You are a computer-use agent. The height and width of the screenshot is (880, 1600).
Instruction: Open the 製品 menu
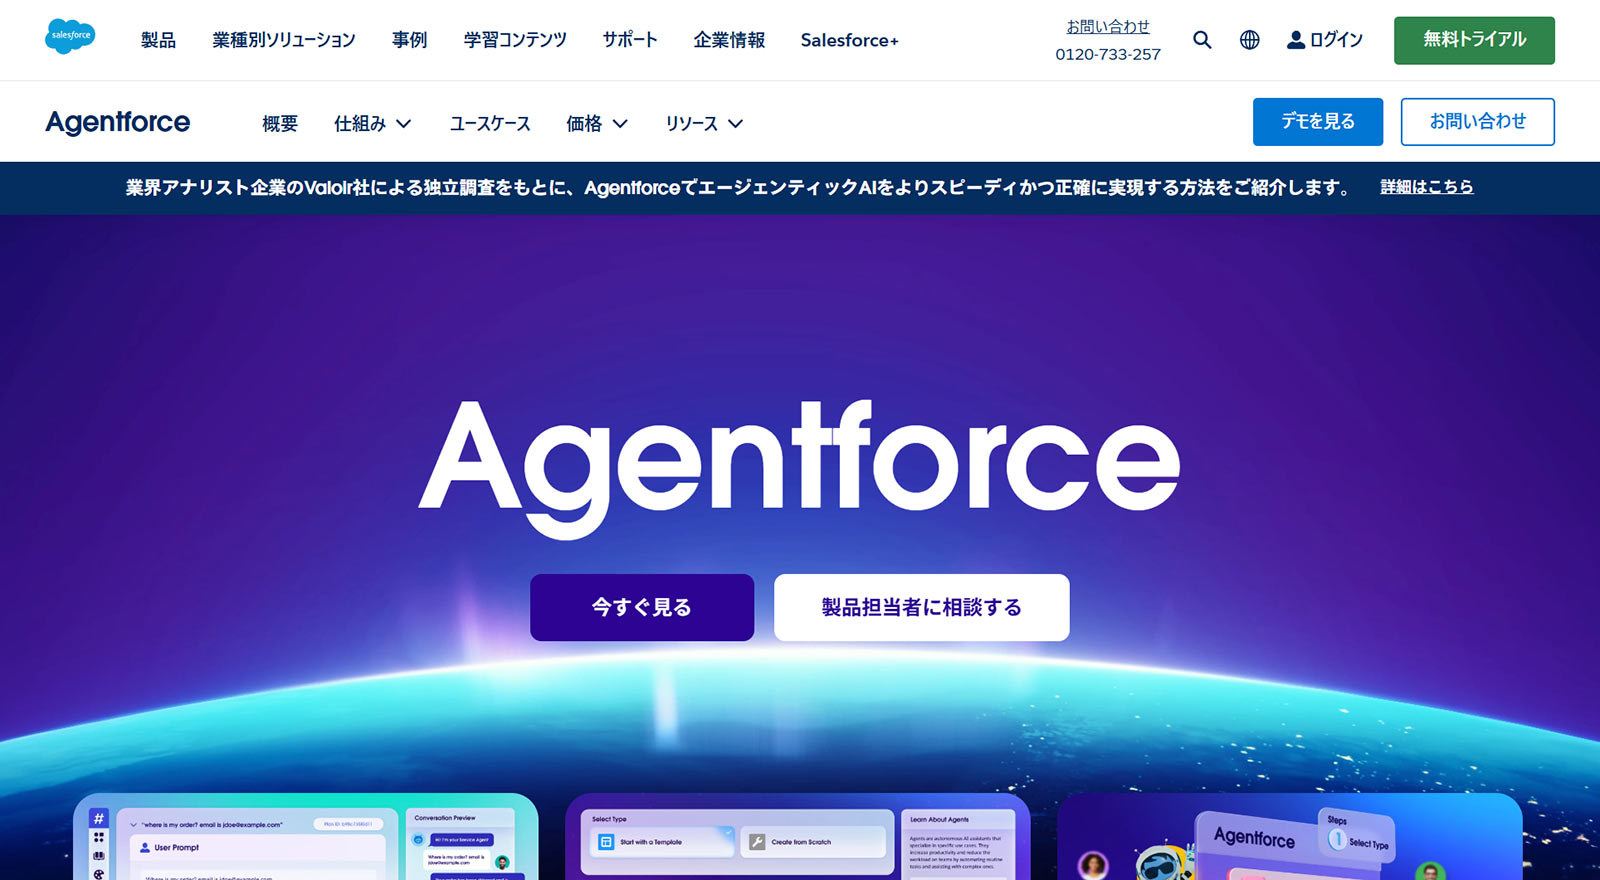coord(158,40)
